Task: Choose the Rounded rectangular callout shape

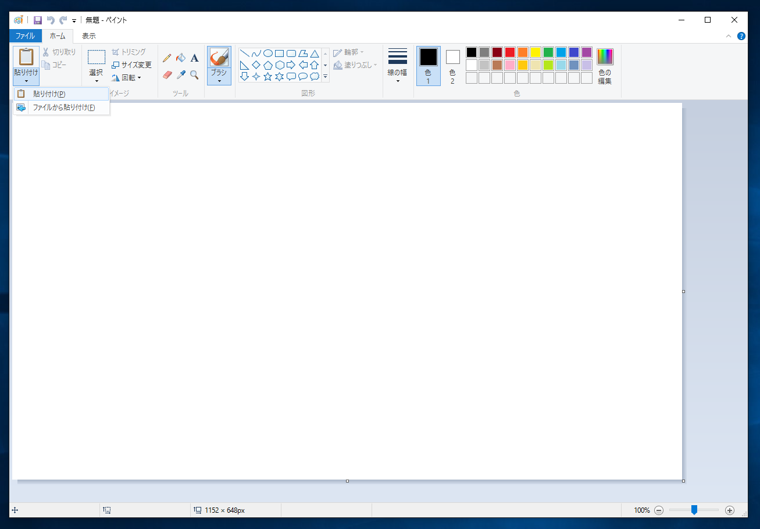Action: point(291,77)
